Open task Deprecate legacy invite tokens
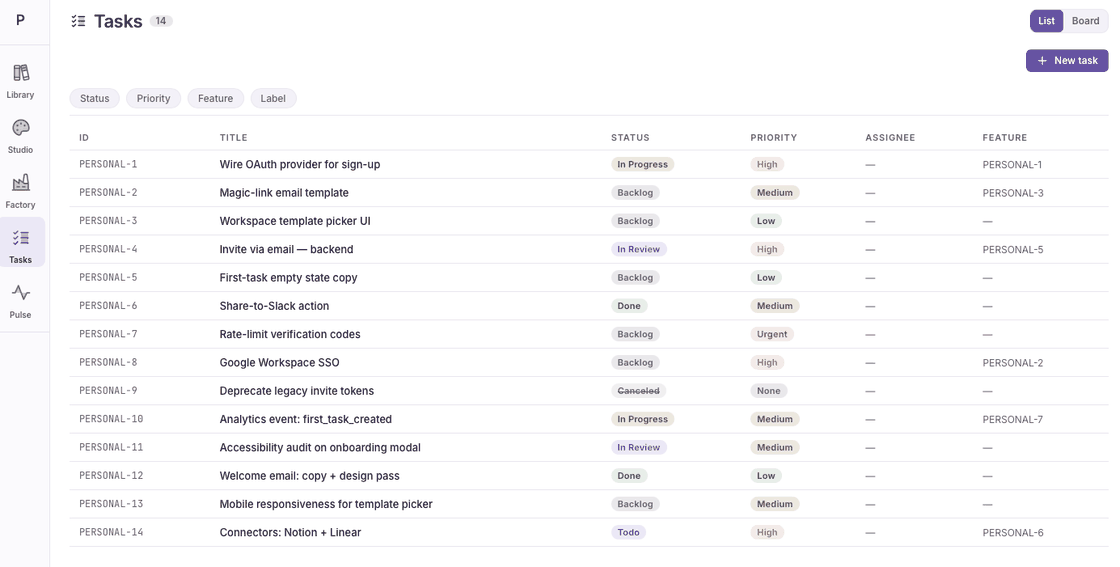 tap(296, 391)
